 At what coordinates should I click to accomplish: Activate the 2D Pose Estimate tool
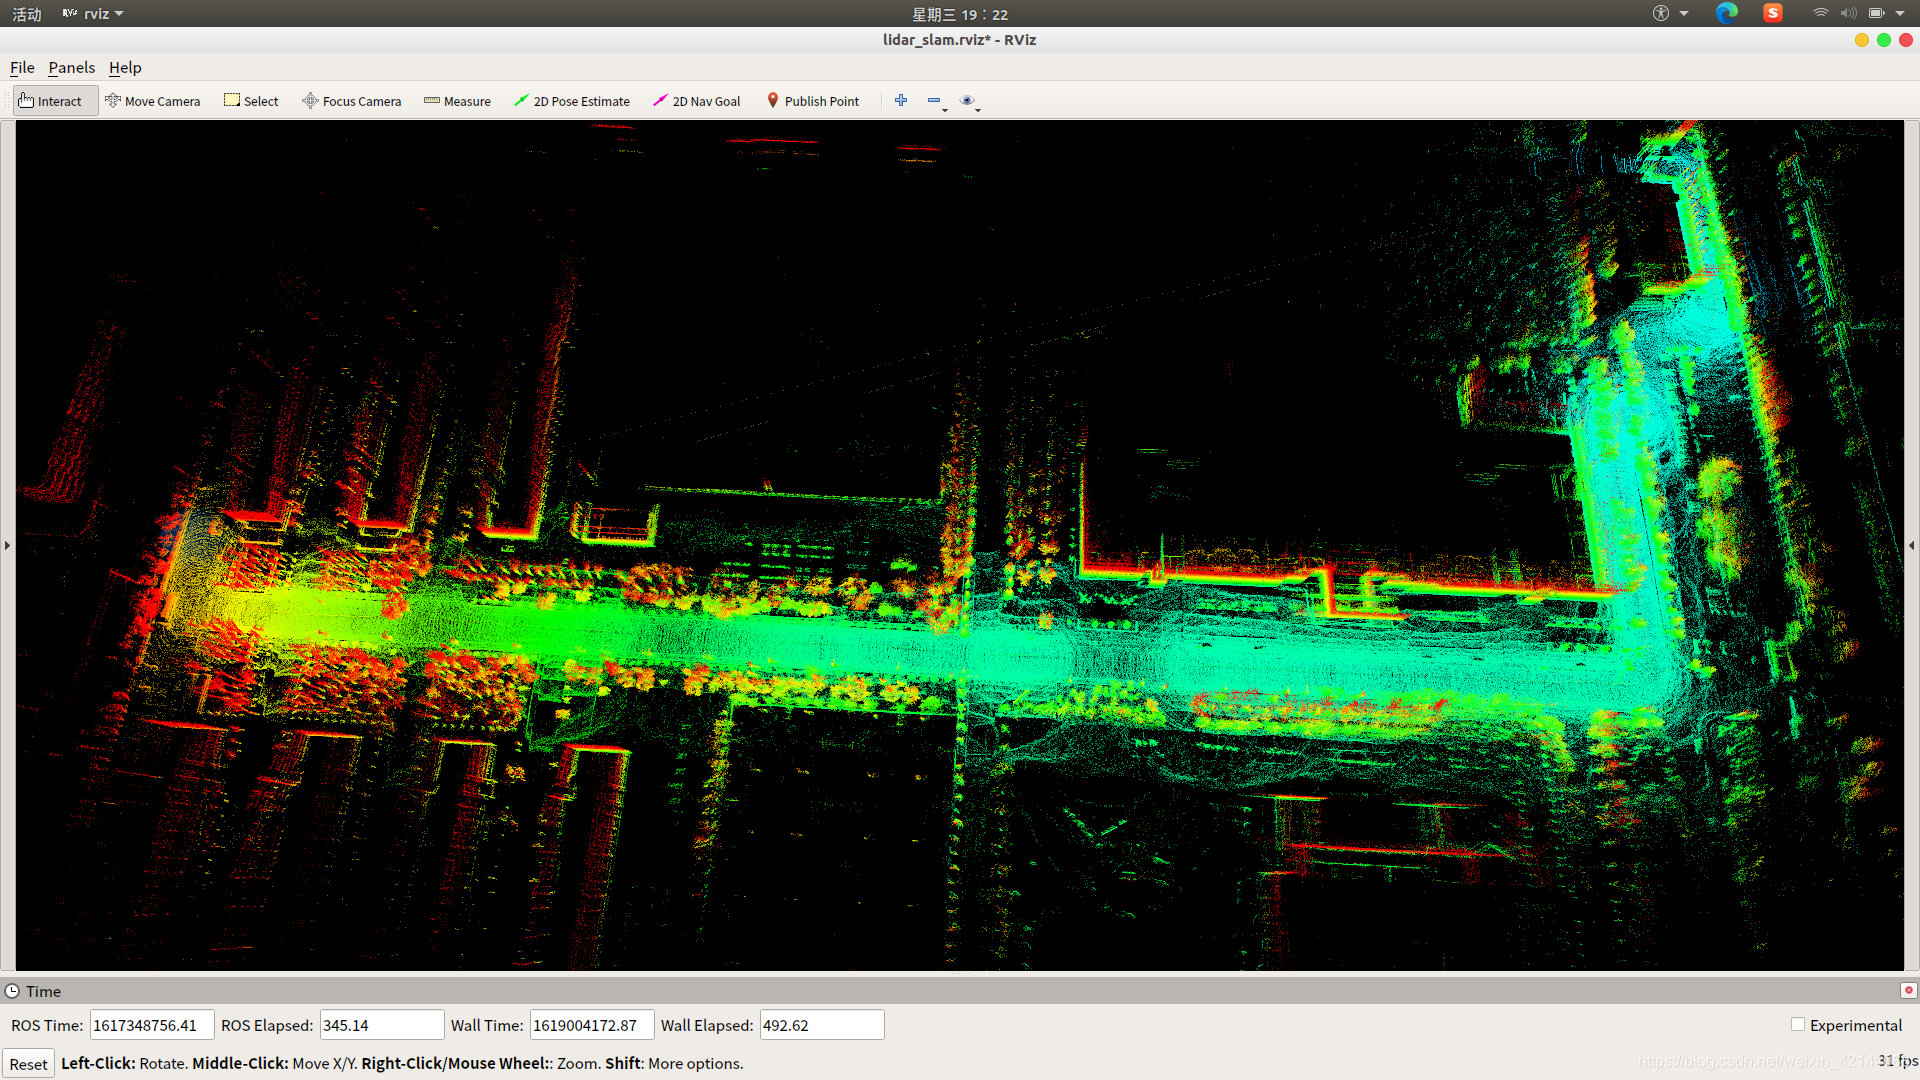(x=572, y=101)
